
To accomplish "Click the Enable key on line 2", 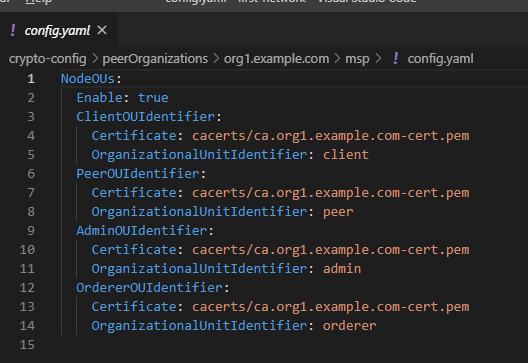I will (99, 98).
